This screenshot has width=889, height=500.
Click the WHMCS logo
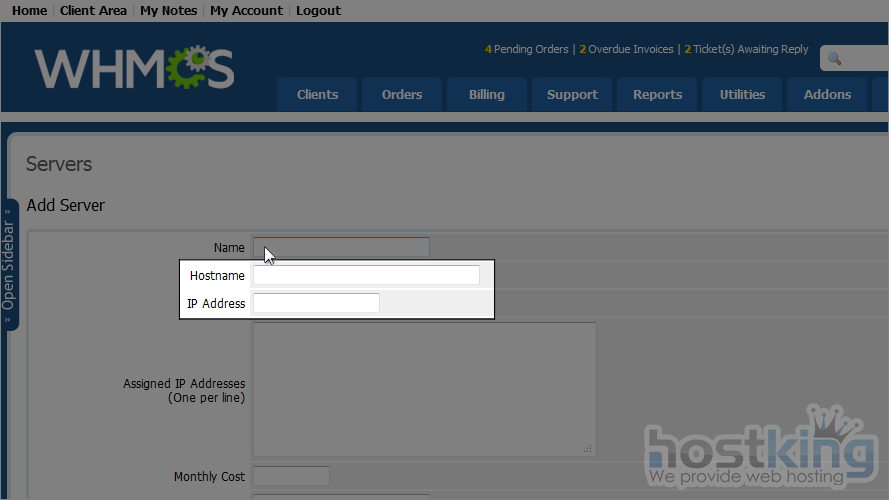[x=135, y=68]
